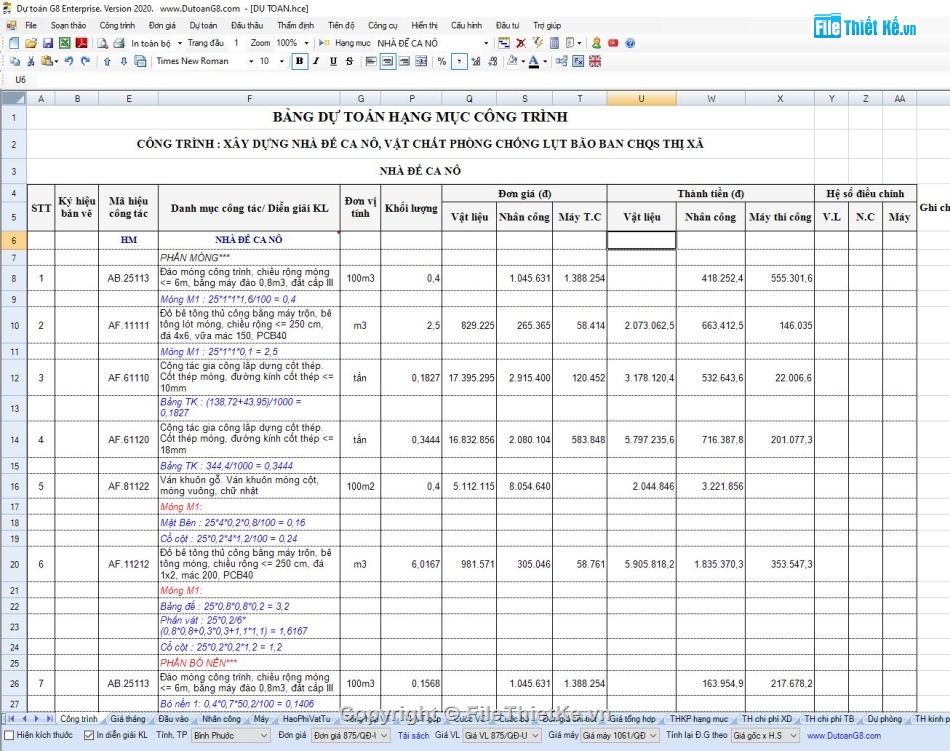
Task: Open the Giá gốc x H.S dropdown
Action: point(765,735)
